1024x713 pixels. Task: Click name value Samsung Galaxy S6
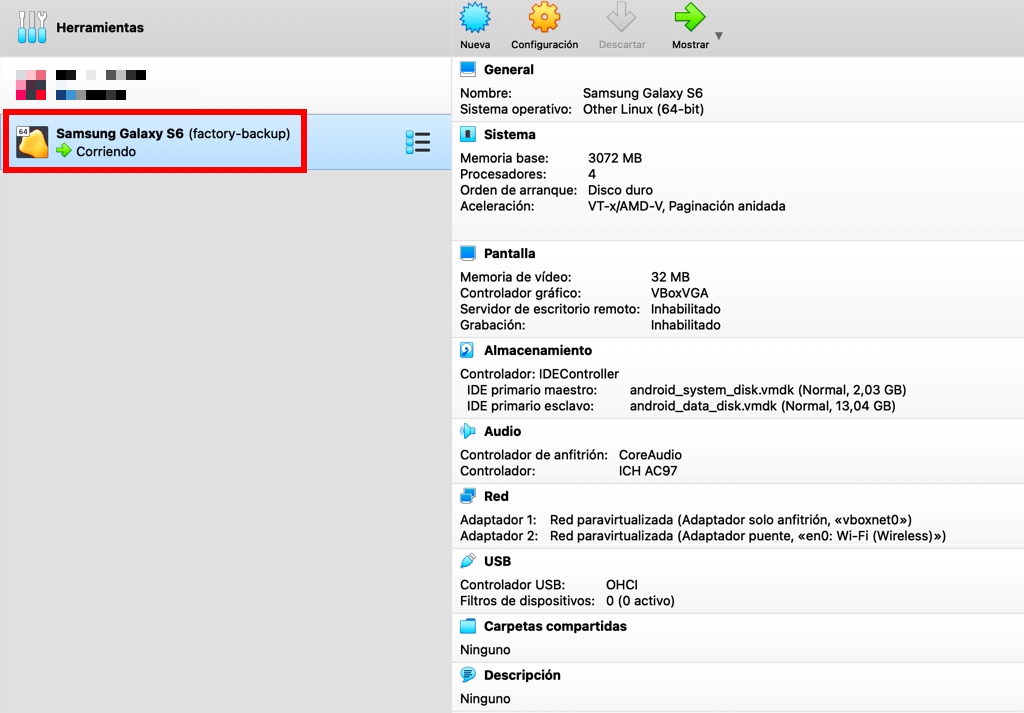[643, 93]
